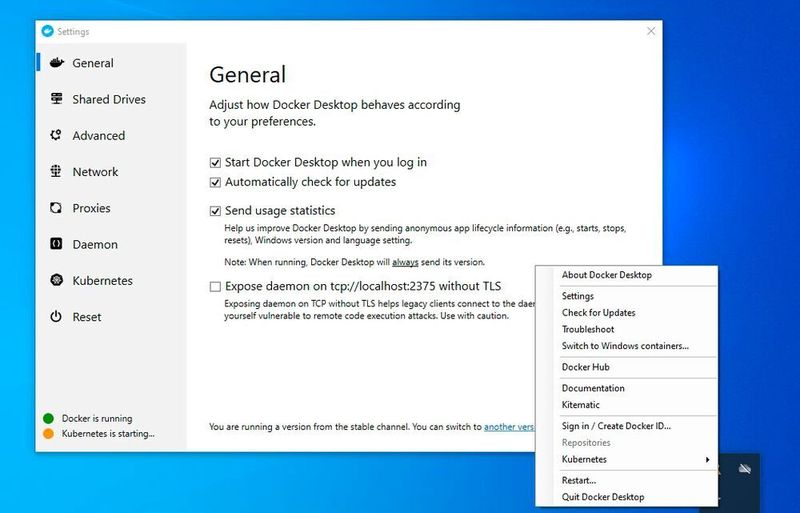The height and width of the screenshot is (513, 800).
Task: Go to the Network settings tab
Action: click(95, 172)
